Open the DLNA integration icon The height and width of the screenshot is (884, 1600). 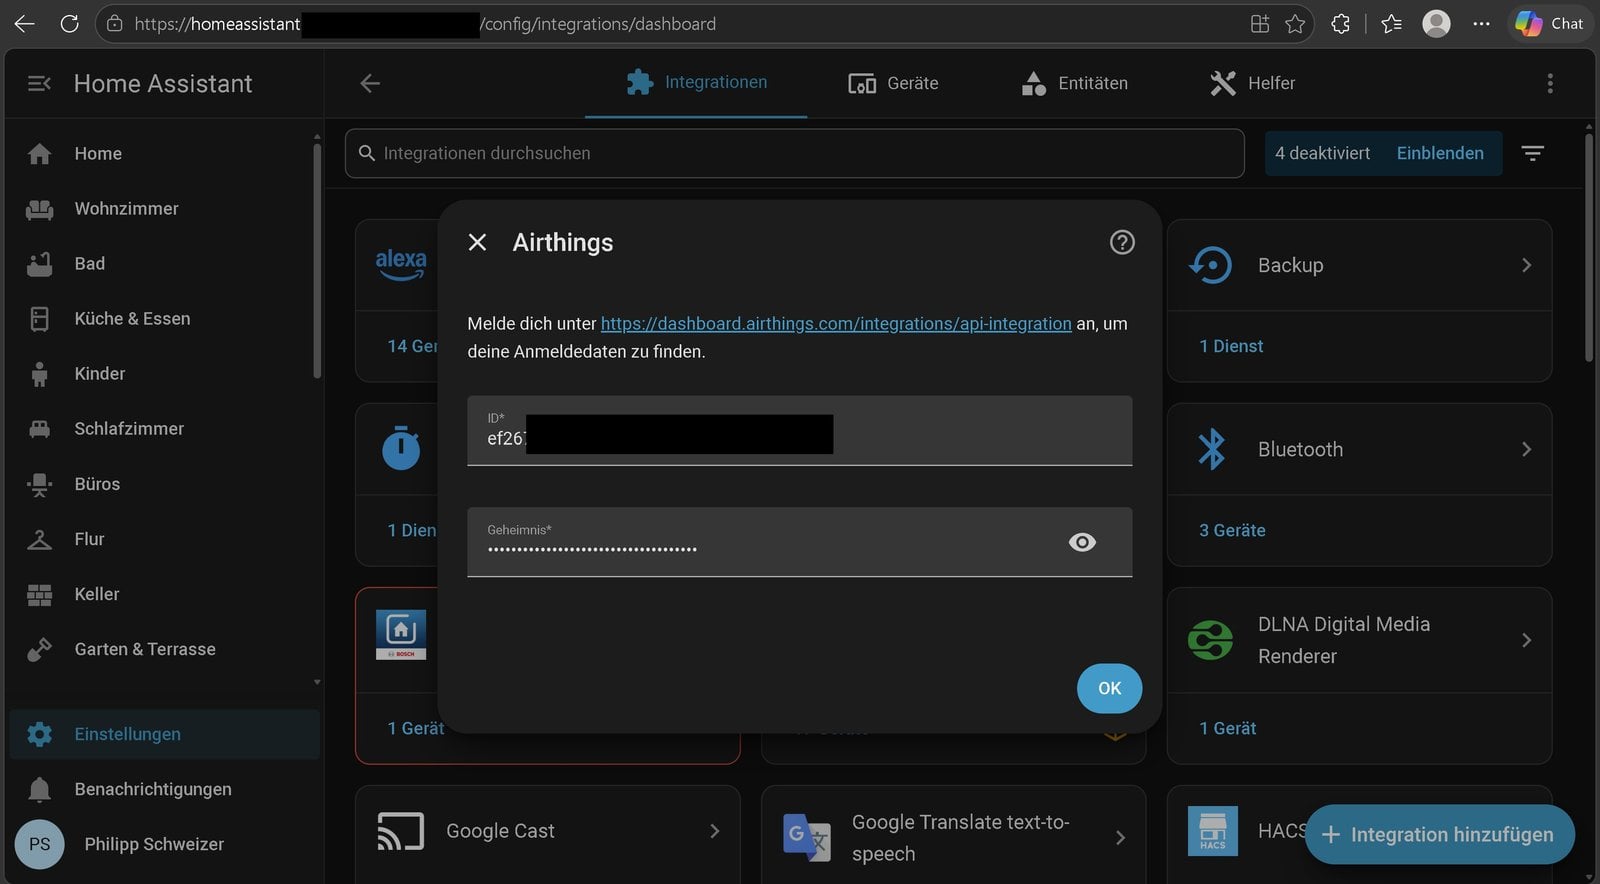(1210, 640)
